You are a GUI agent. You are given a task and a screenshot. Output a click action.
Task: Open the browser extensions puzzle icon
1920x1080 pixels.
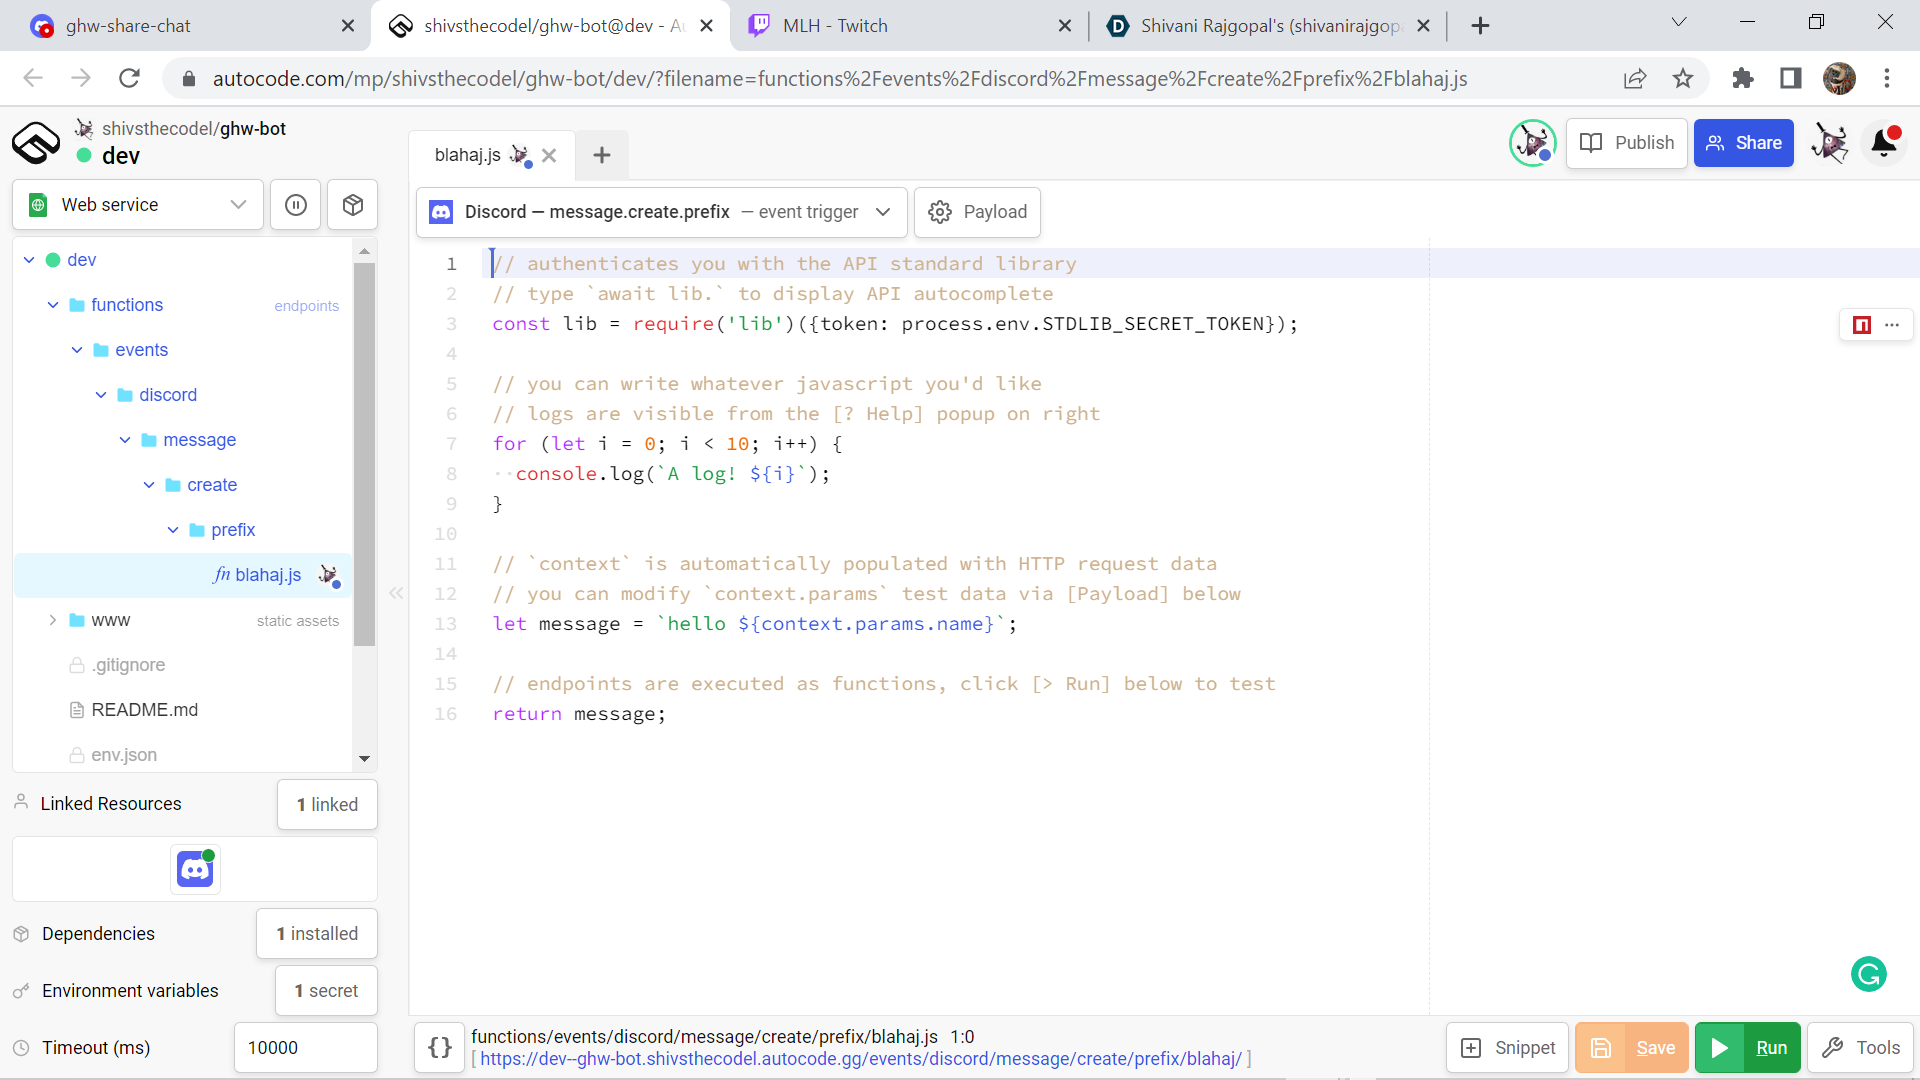pos(1743,79)
